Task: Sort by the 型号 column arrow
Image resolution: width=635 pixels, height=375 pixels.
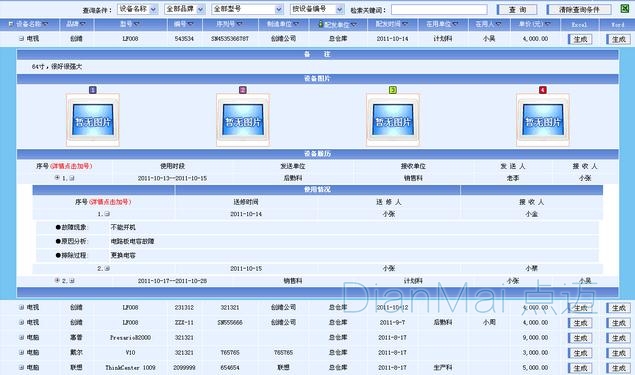Action: click(x=136, y=24)
